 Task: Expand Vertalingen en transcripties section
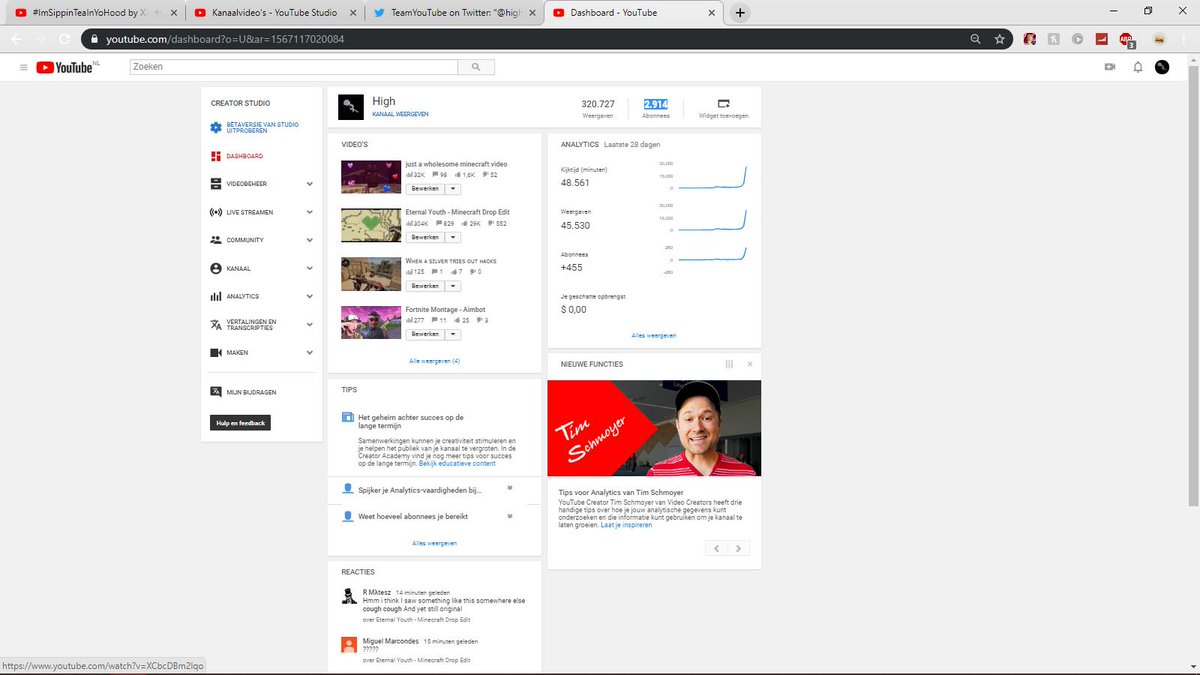coord(310,325)
